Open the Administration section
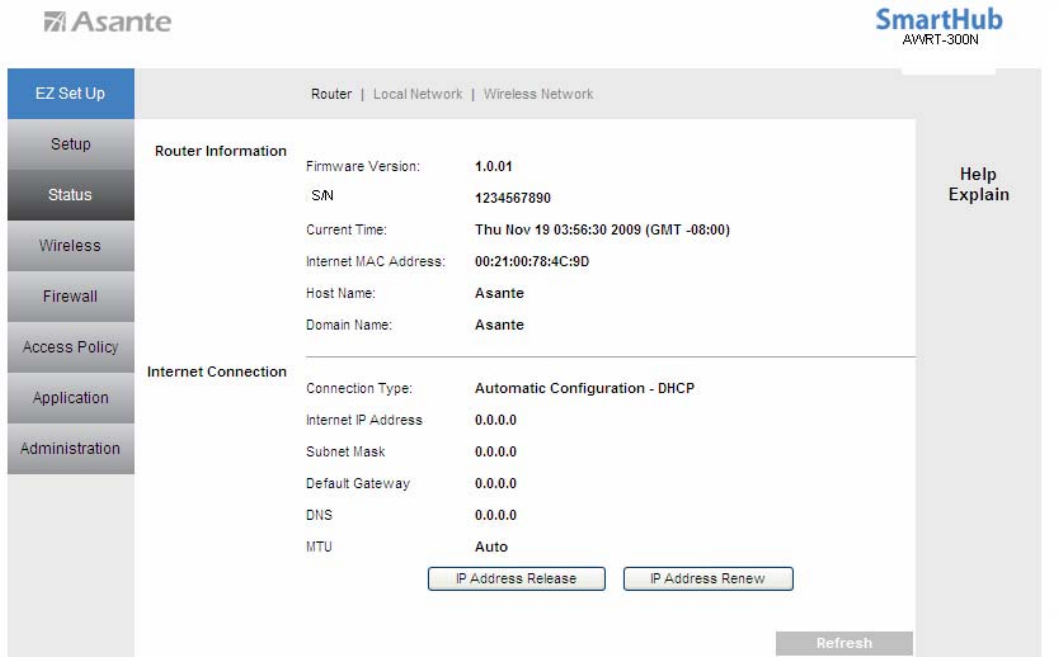 pyautogui.click(x=71, y=448)
